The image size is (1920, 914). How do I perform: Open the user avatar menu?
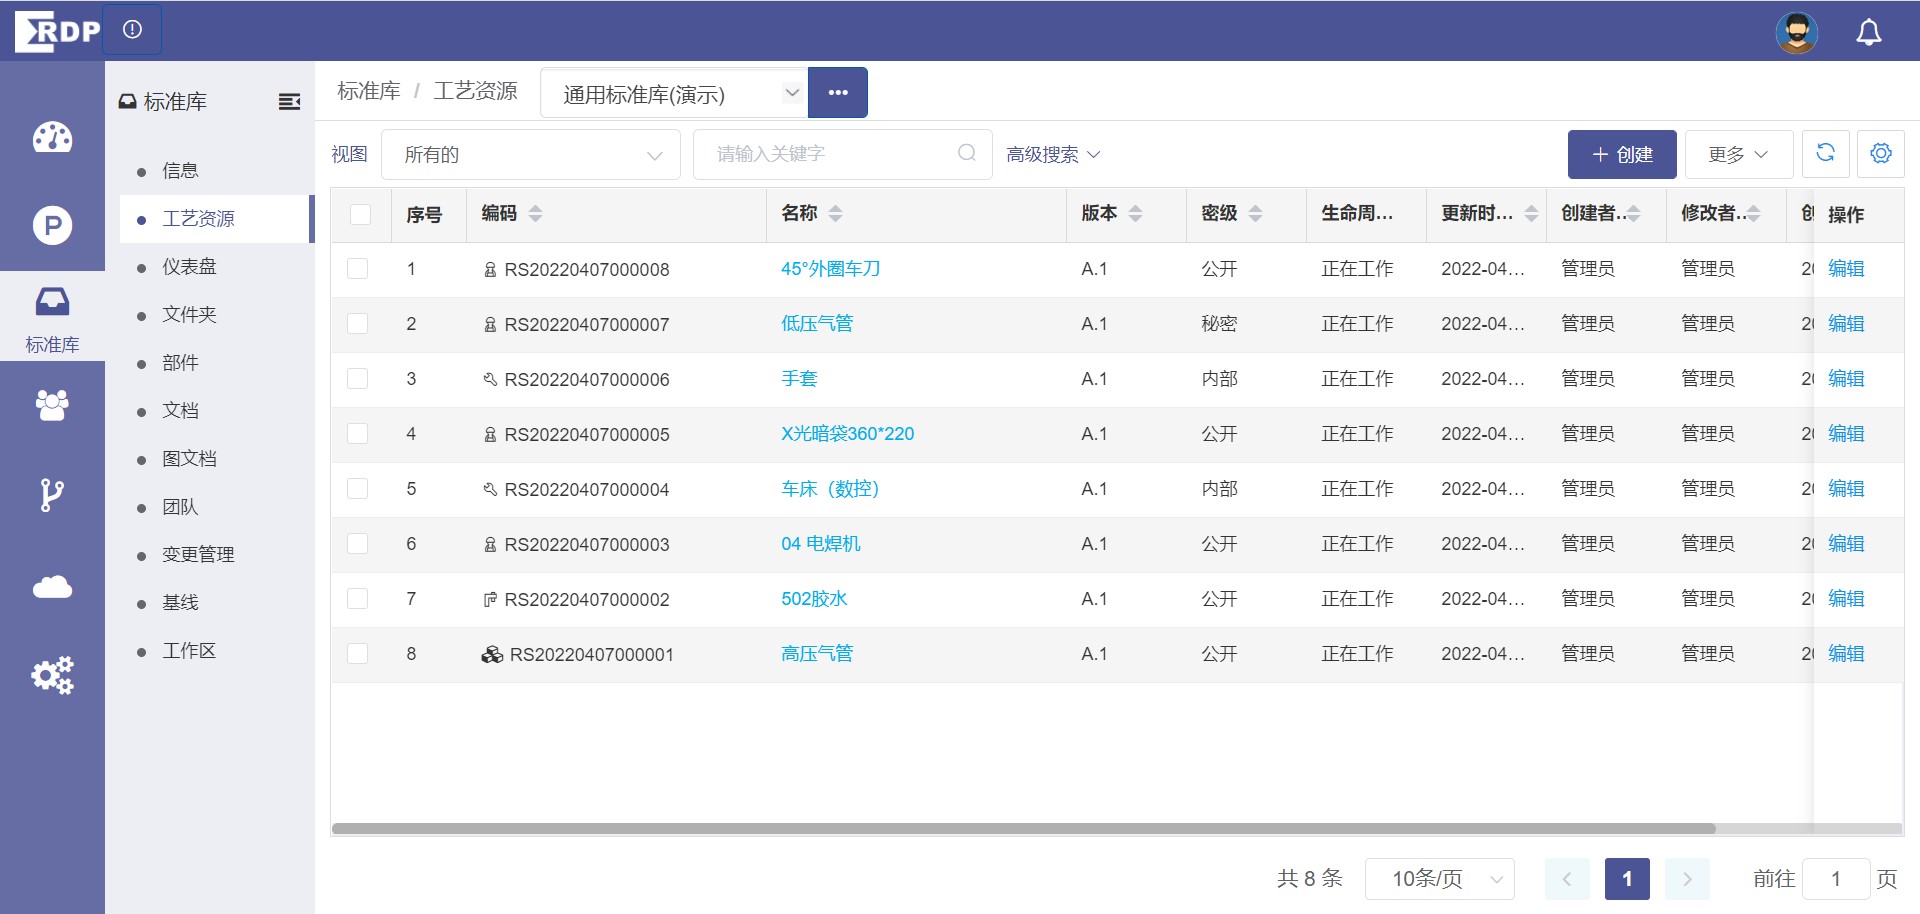(x=1797, y=32)
